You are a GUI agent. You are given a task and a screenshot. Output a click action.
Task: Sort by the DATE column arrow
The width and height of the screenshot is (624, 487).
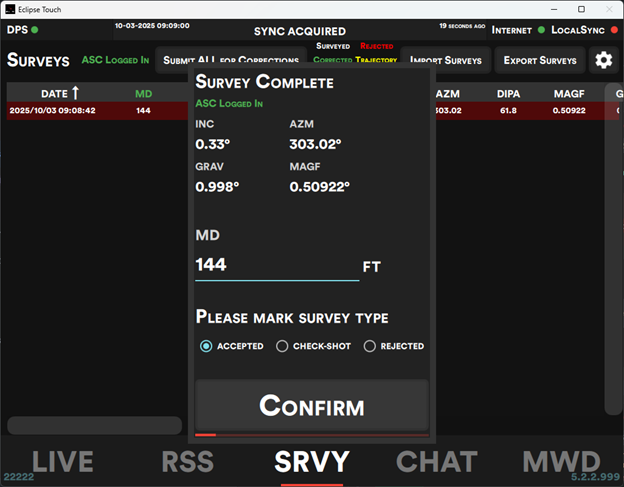(x=75, y=93)
